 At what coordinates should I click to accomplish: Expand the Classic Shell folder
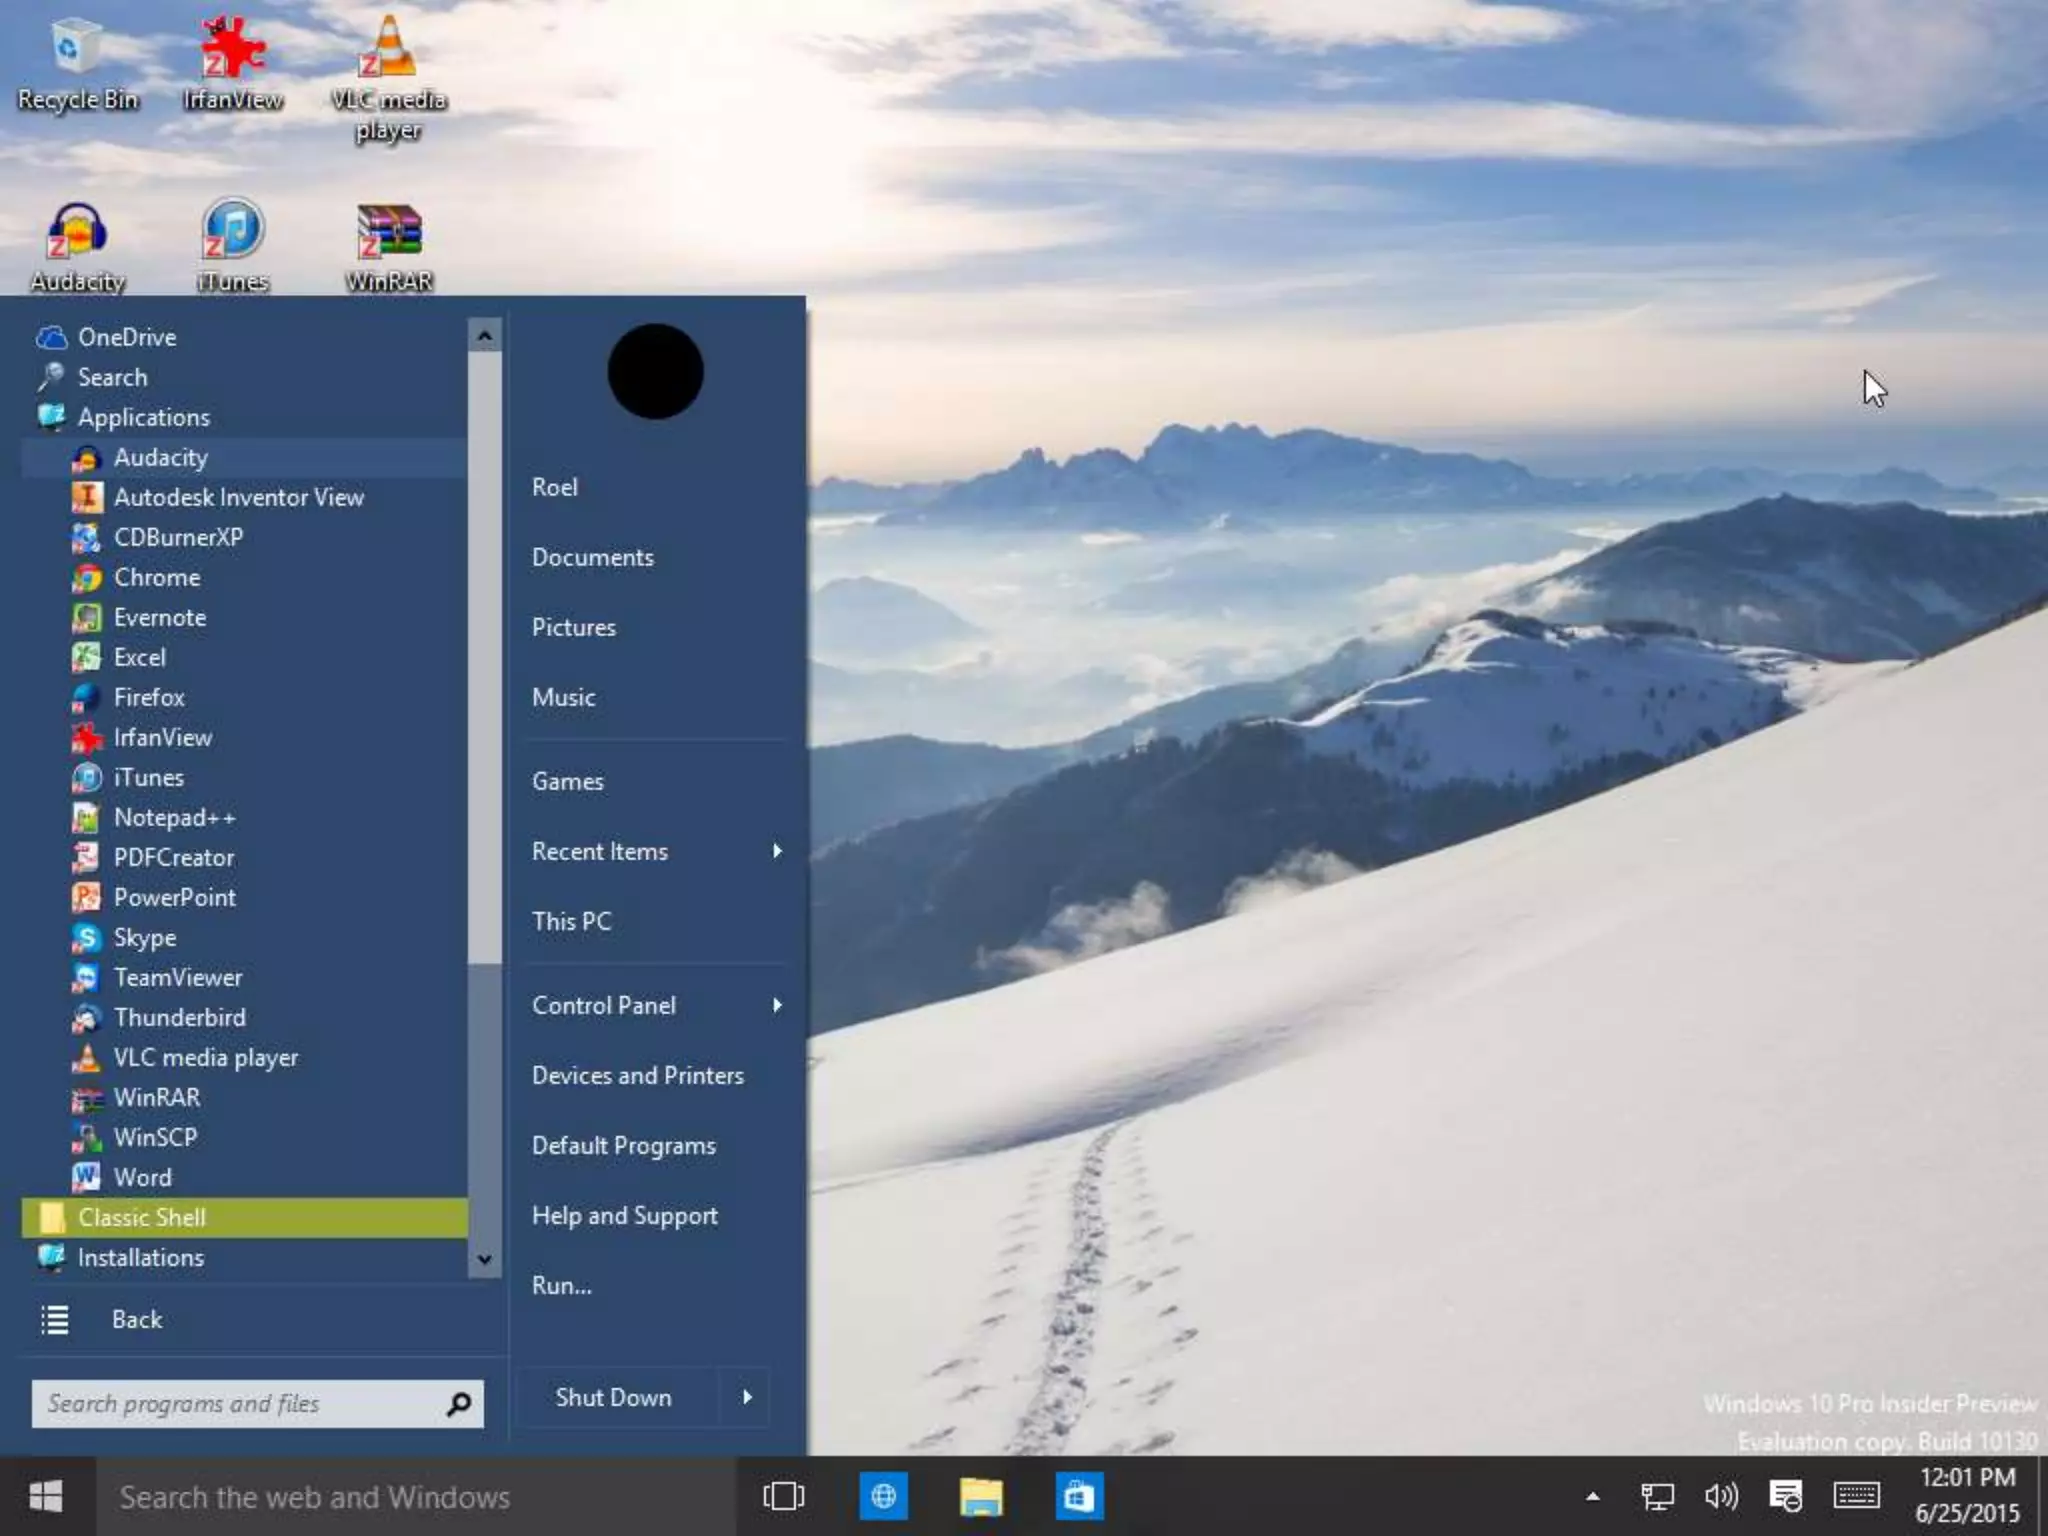coord(244,1217)
